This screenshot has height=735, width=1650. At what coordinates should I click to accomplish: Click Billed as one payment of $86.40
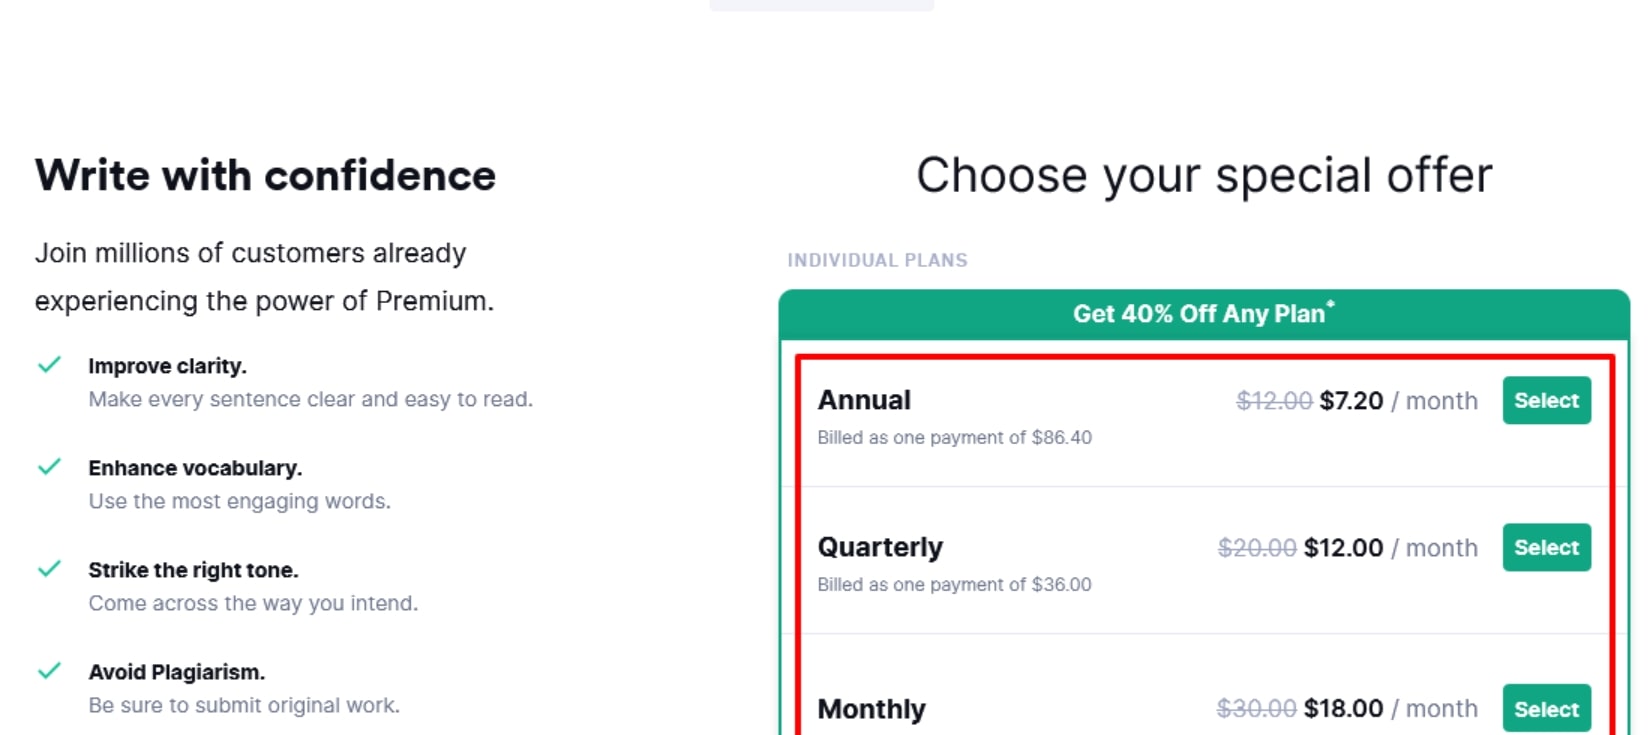click(955, 437)
